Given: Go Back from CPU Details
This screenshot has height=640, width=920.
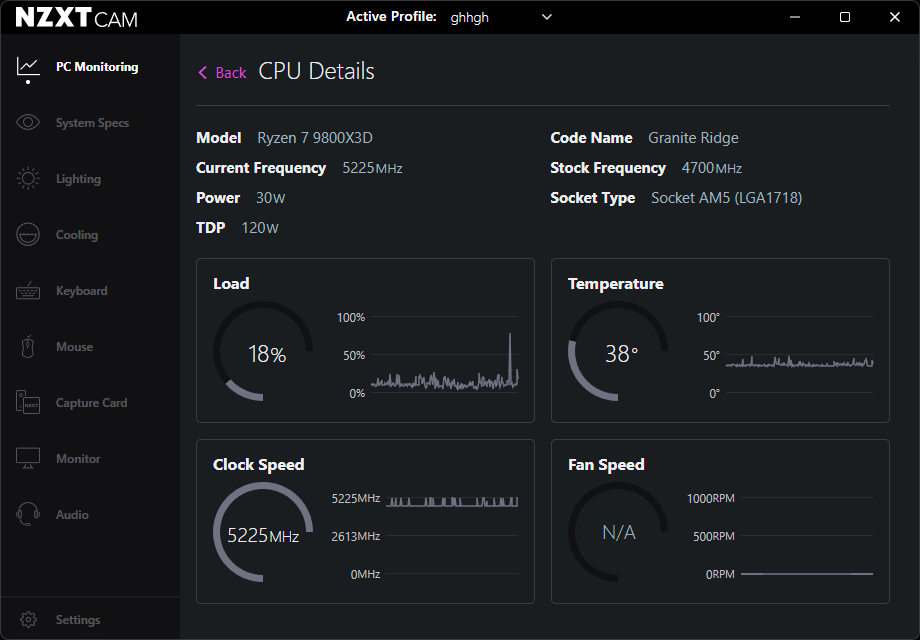Looking at the screenshot, I should tap(222, 73).
